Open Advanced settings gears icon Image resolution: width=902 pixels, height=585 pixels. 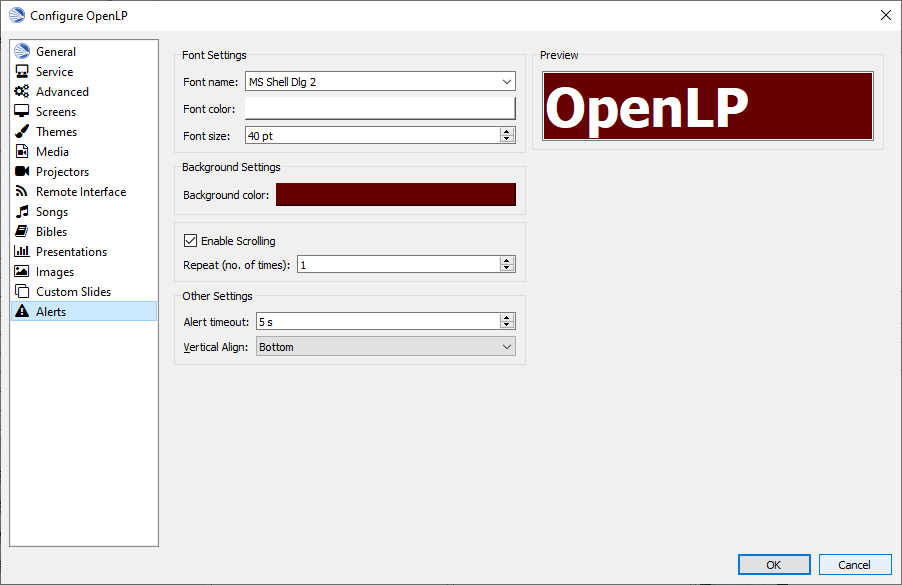[x=22, y=91]
